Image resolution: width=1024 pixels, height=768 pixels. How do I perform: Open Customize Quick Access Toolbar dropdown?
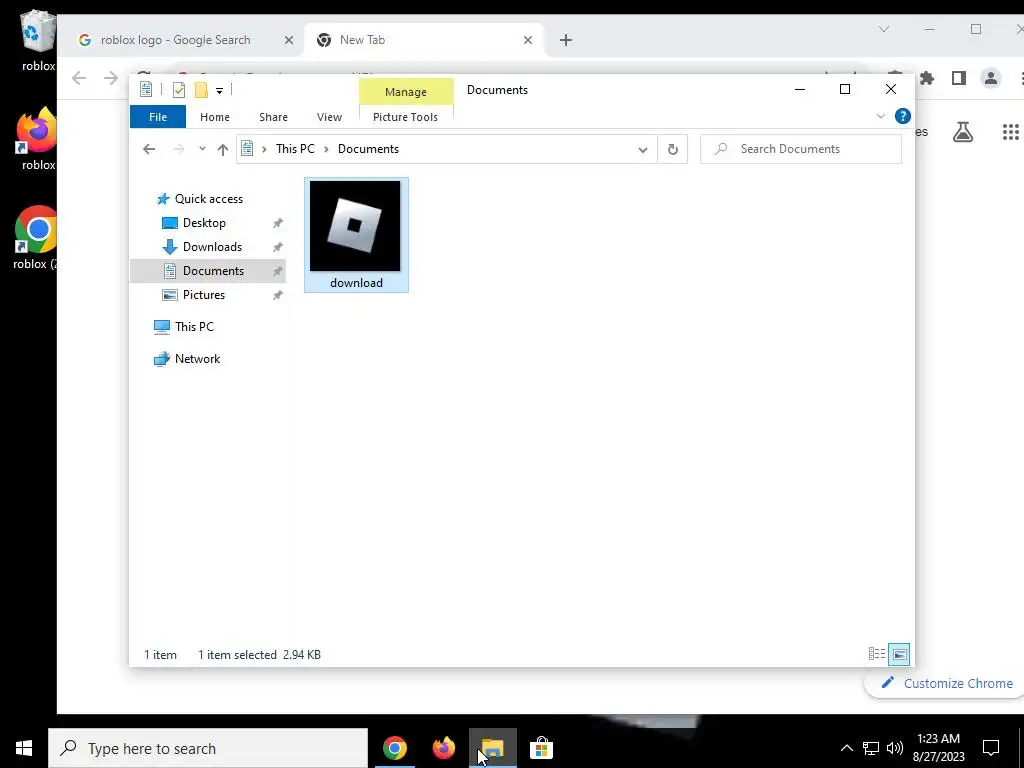(x=219, y=91)
